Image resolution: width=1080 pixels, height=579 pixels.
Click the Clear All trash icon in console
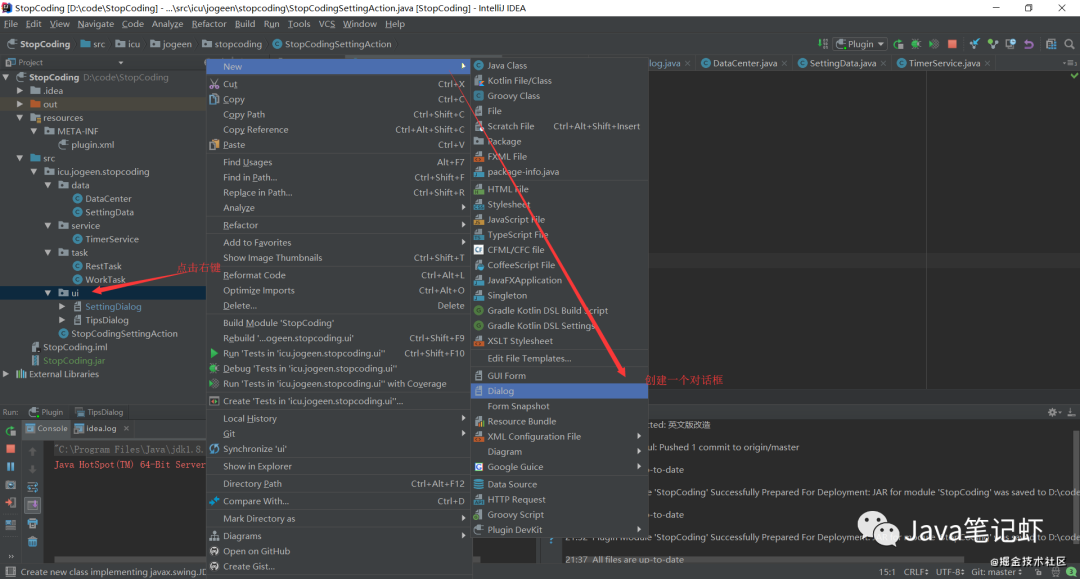(32, 542)
